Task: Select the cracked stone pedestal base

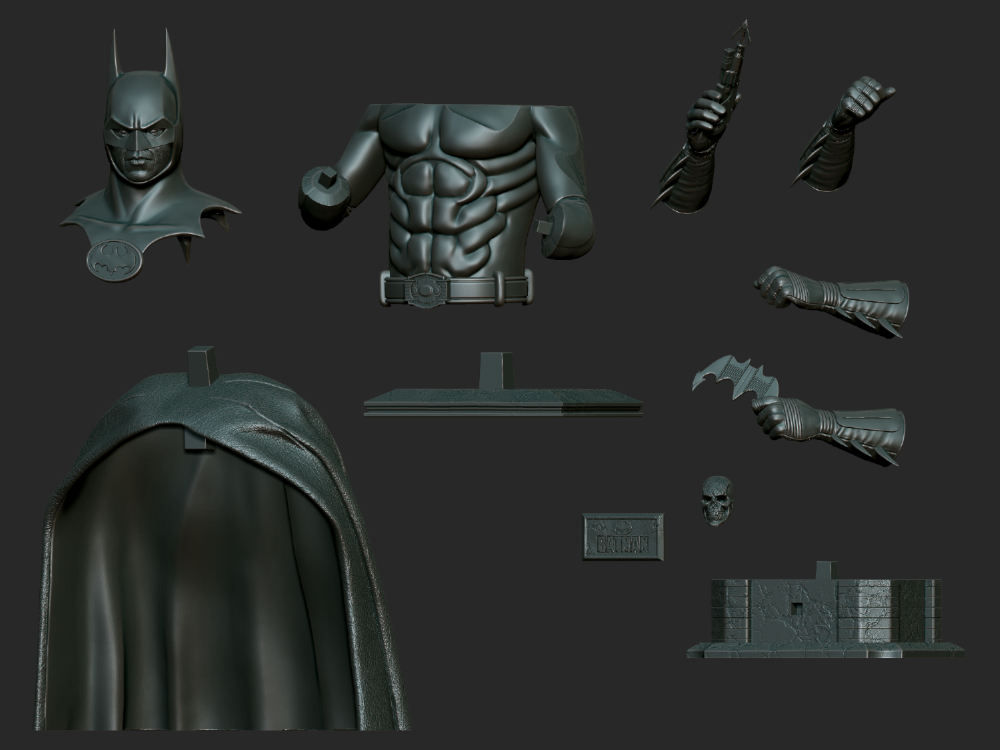Action: tap(826, 611)
